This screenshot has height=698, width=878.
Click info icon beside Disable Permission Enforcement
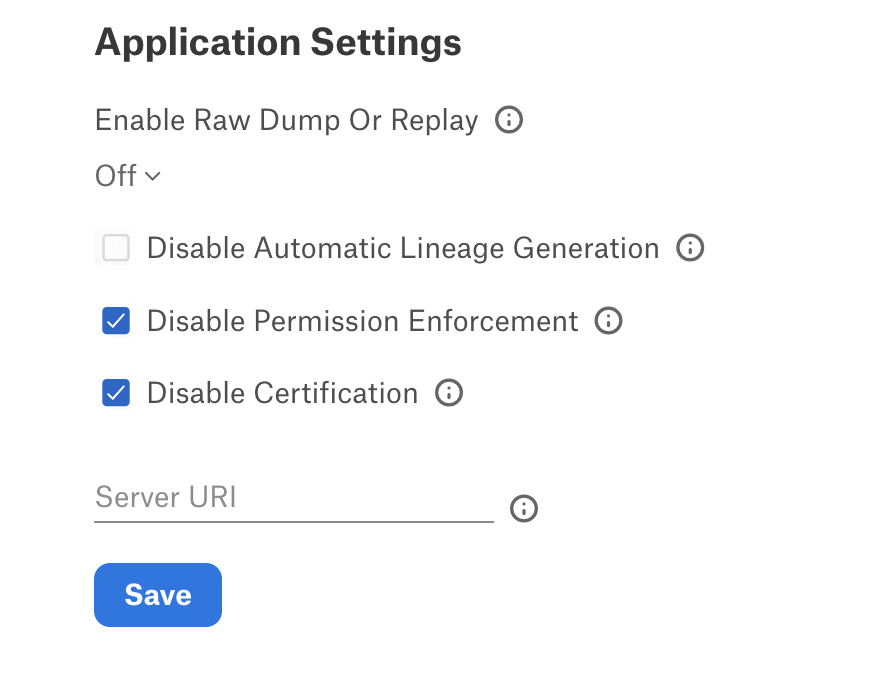[608, 321]
